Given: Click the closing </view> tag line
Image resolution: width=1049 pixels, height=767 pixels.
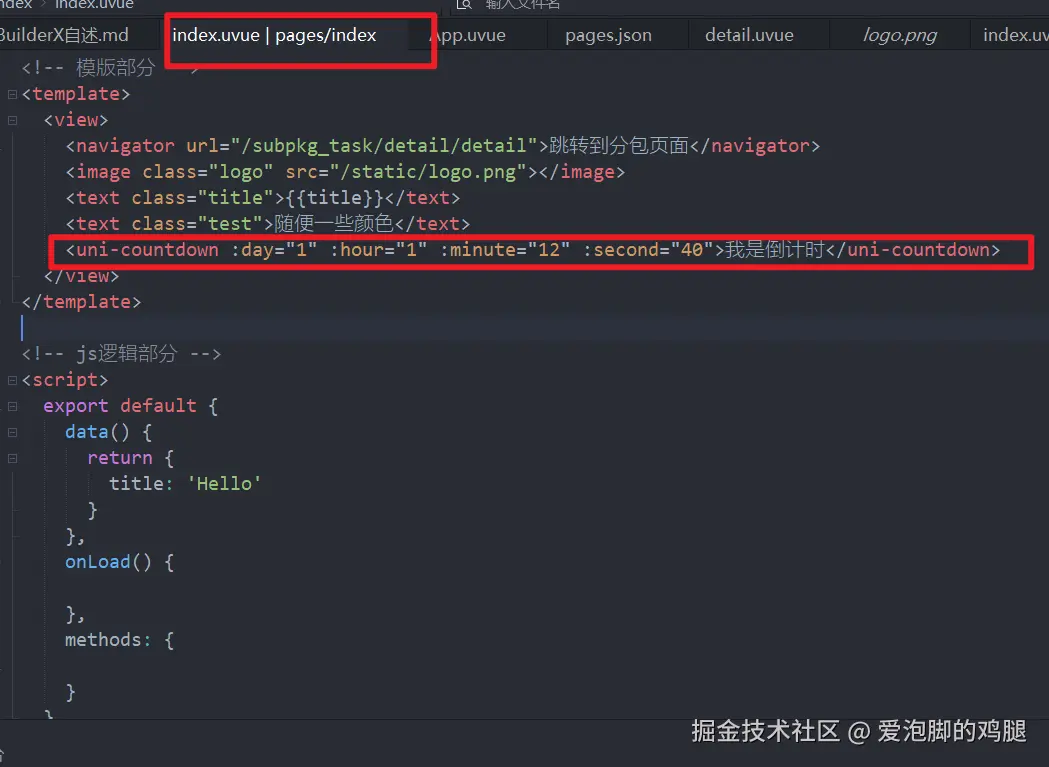Looking at the screenshot, I should (x=81, y=276).
